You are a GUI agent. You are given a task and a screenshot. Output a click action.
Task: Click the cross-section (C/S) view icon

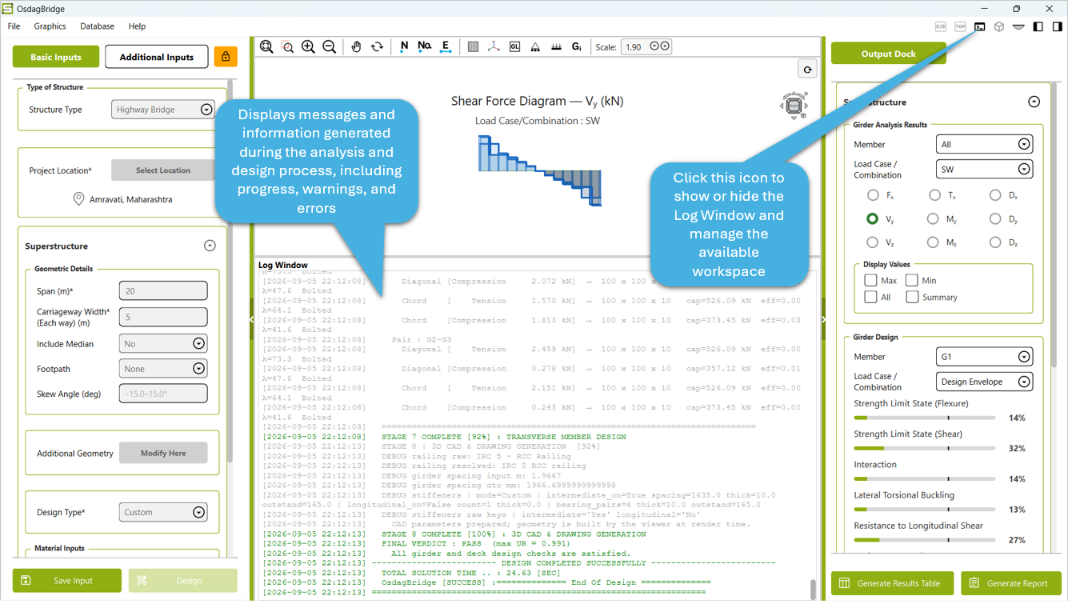click(x=941, y=27)
